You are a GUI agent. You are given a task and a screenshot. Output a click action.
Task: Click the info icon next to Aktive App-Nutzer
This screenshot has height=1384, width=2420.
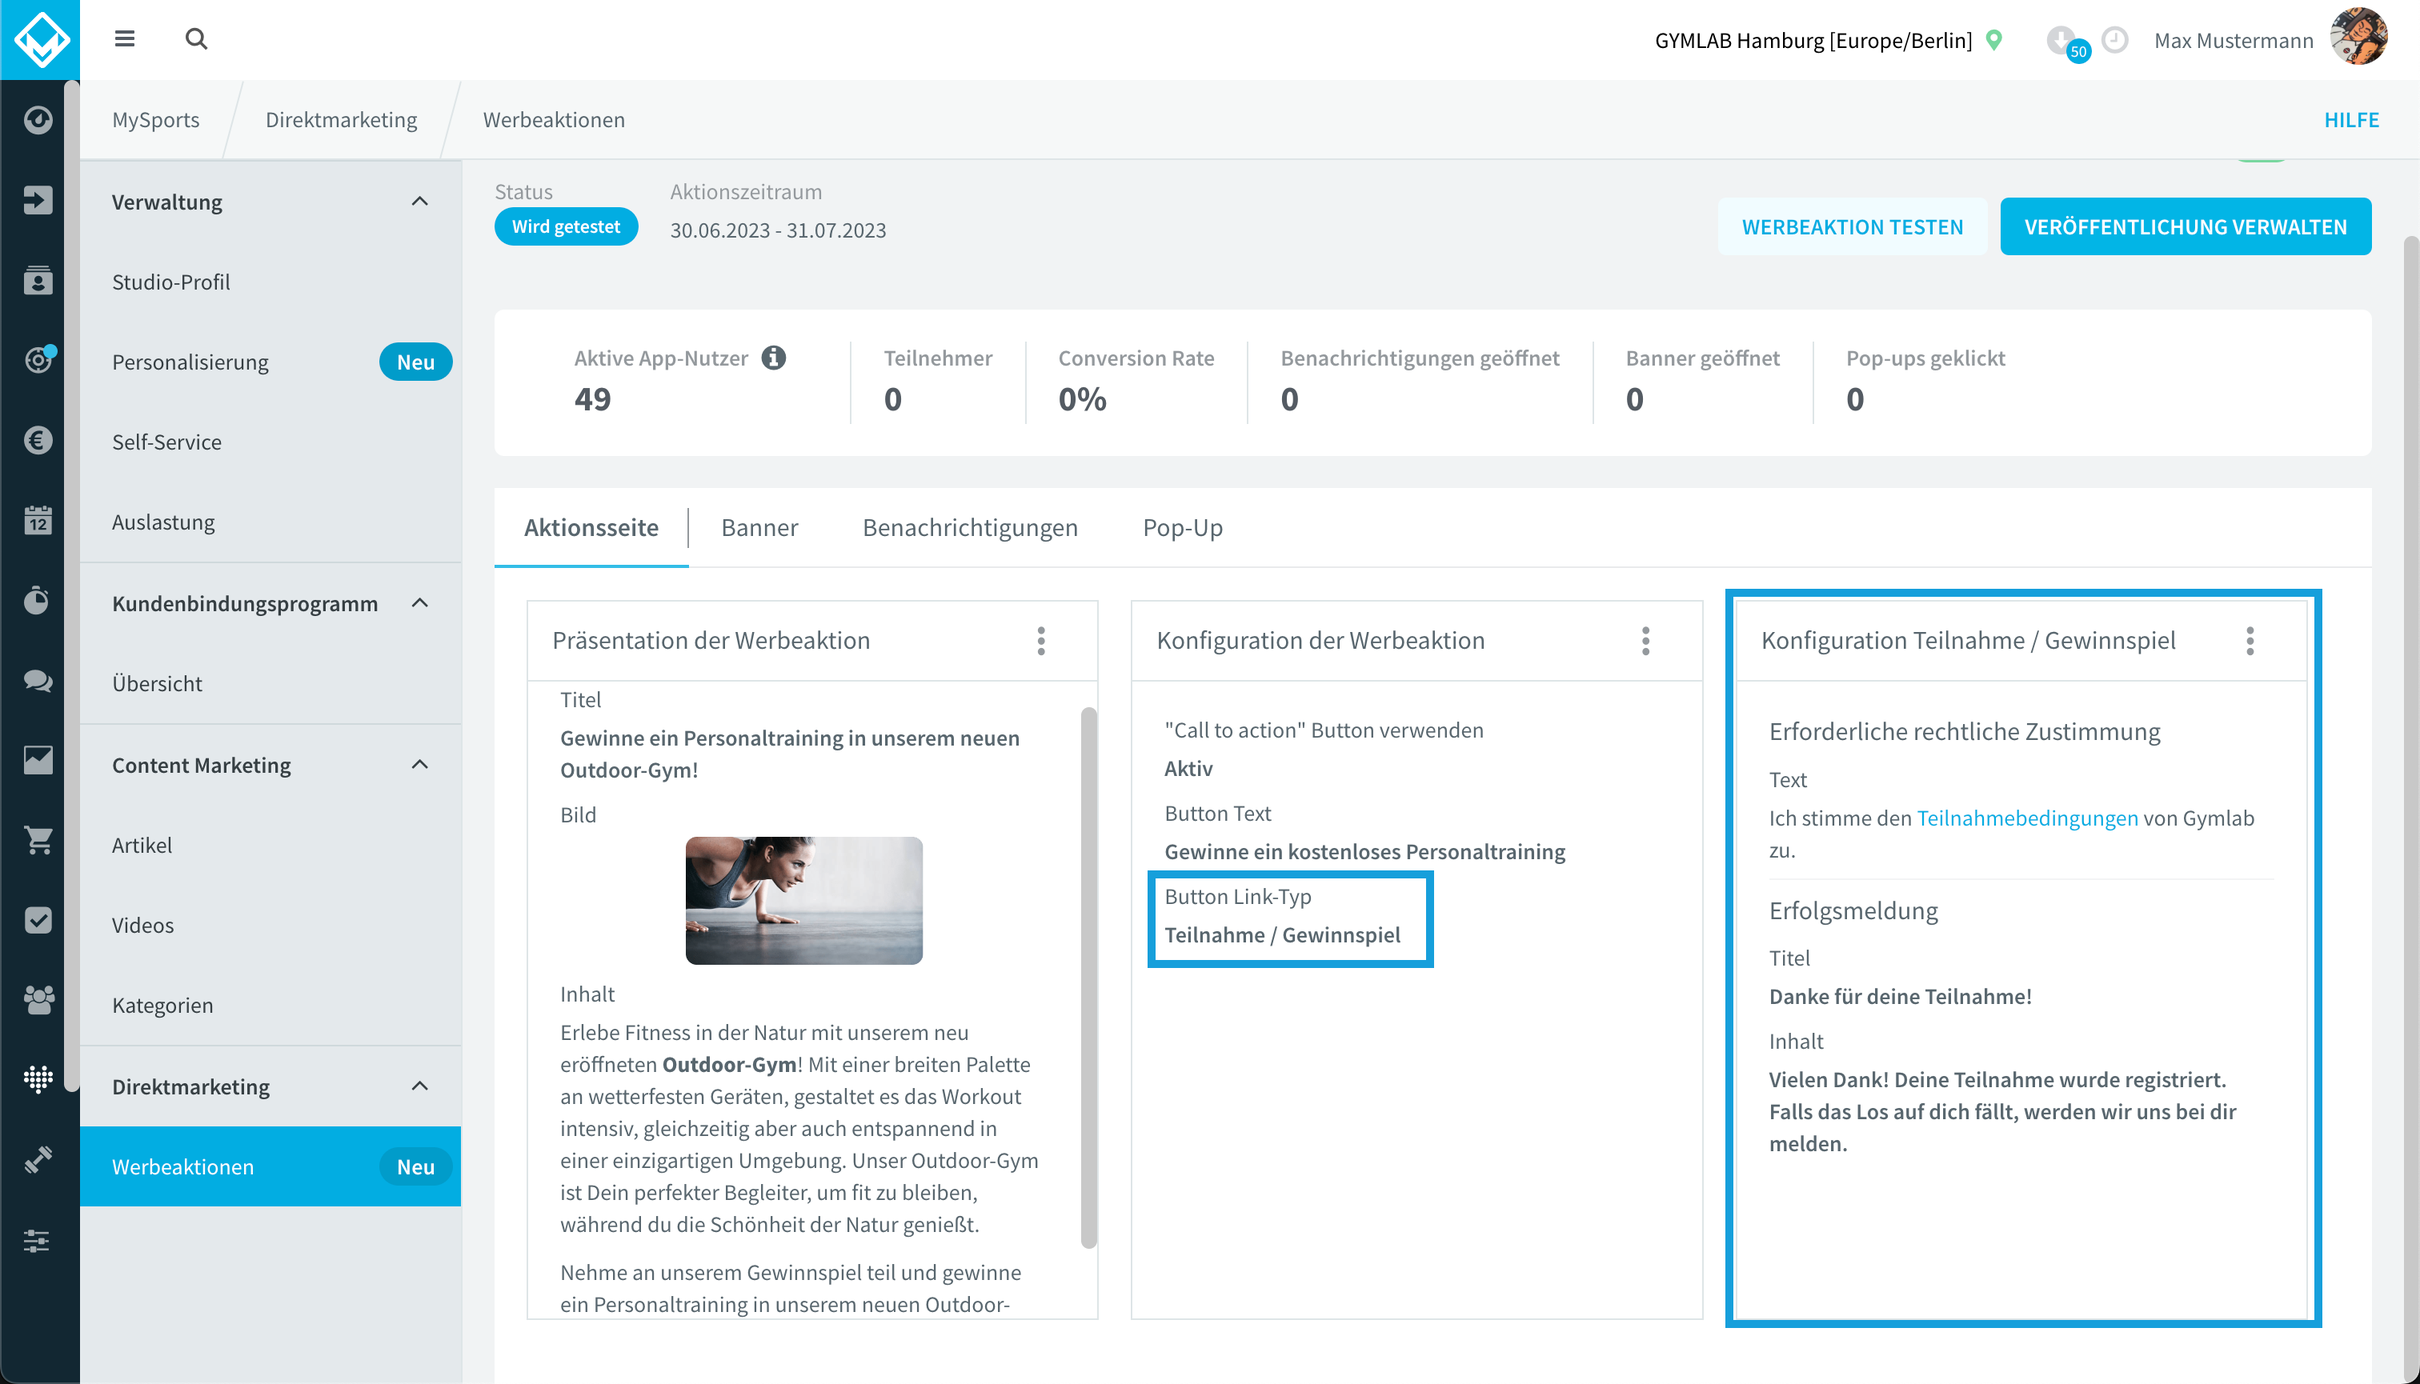tap(774, 357)
